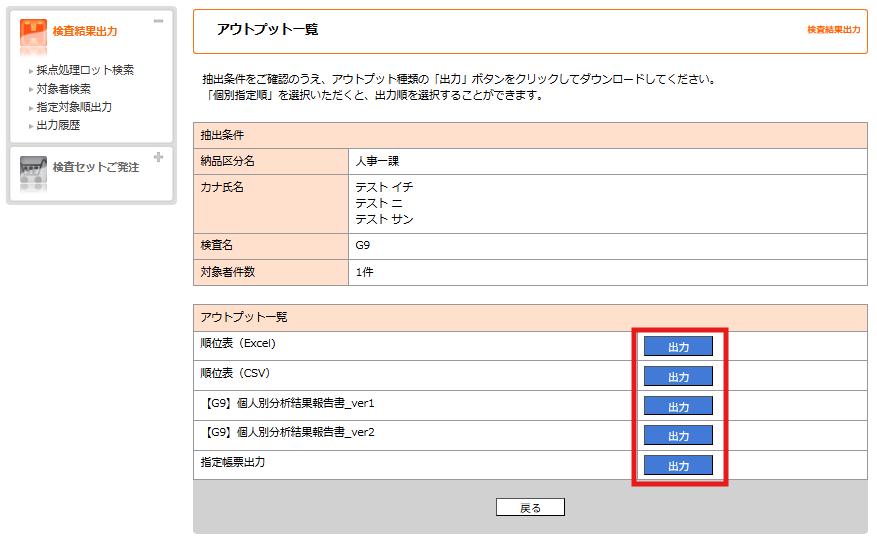Viewport: 877px width, 544px height.
Task: Expand 検査セットご発注 section with plus icon
Action: [158, 157]
